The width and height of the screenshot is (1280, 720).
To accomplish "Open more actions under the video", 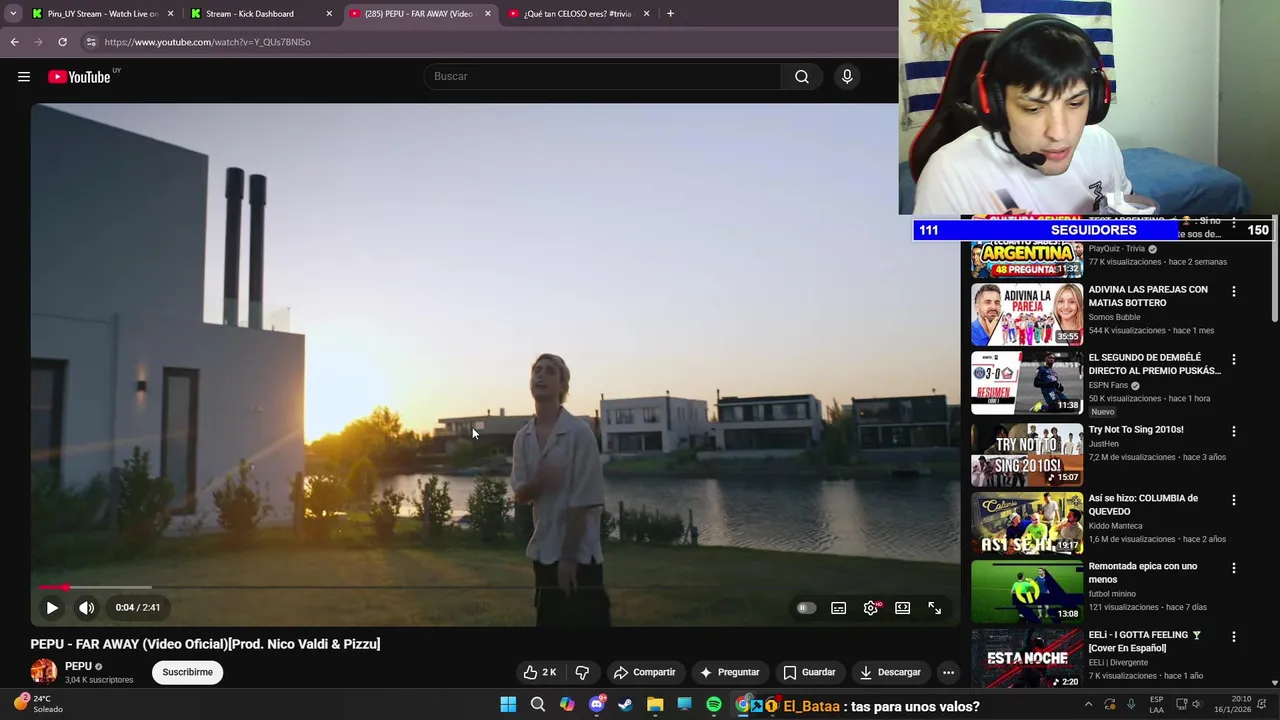I will 948,672.
